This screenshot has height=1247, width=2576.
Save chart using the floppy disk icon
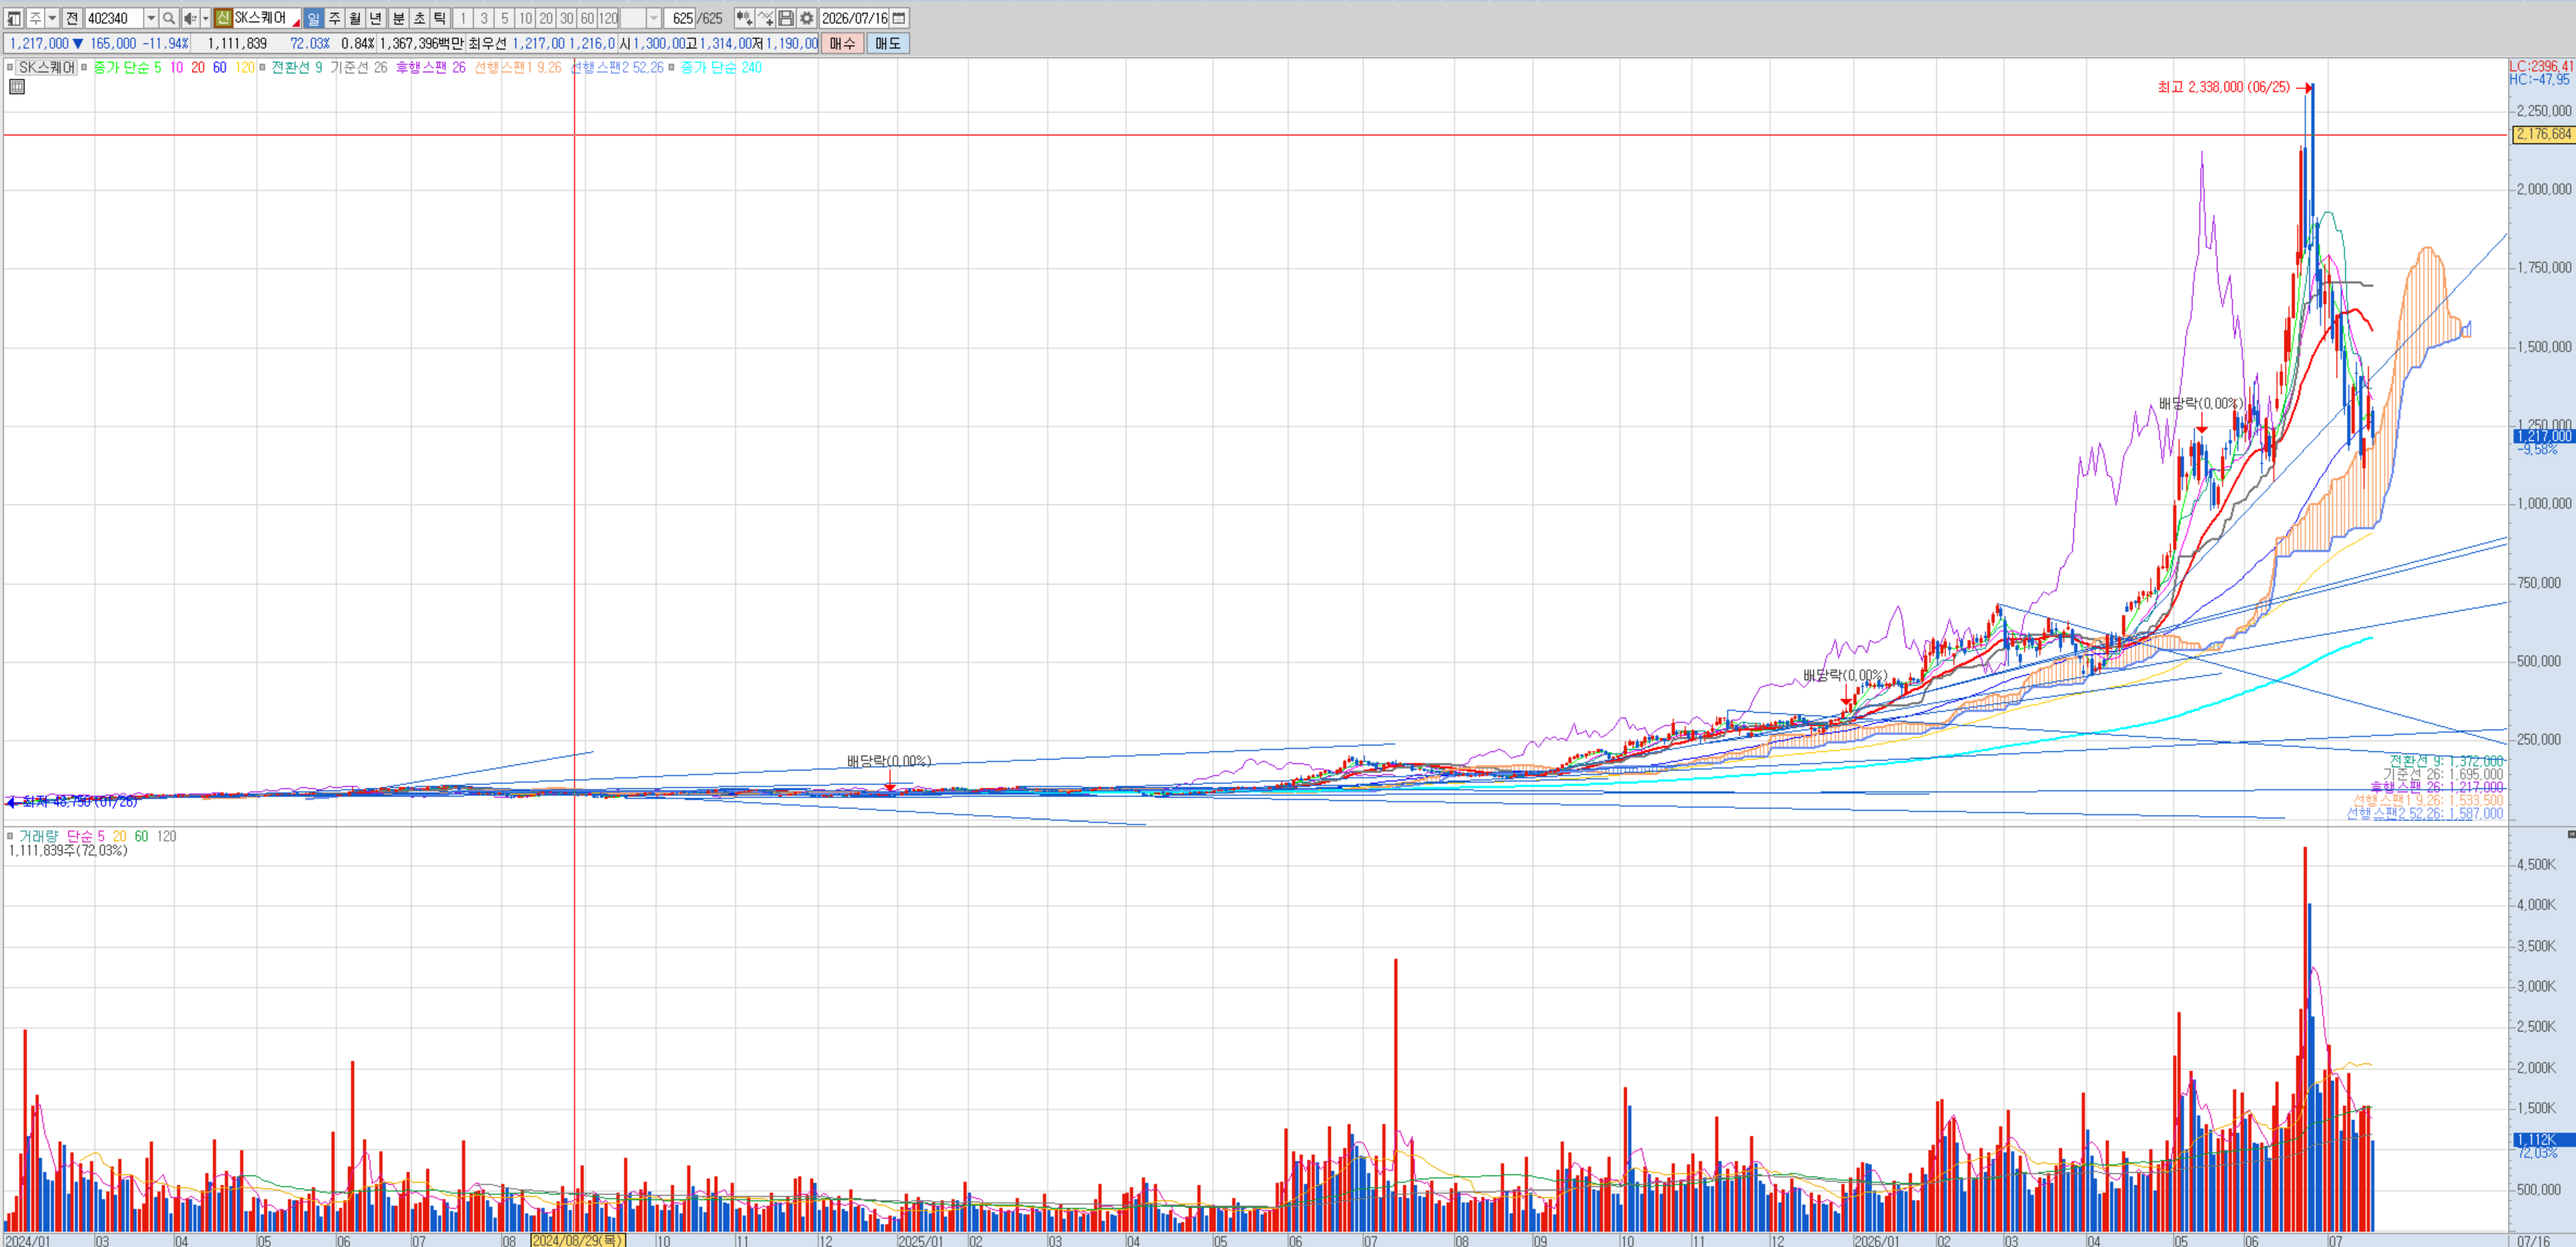point(786,18)
